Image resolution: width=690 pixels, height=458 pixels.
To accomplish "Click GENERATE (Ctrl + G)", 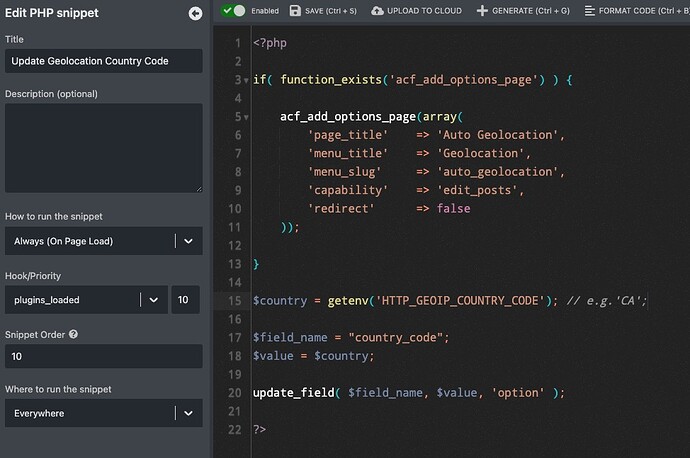I will coord(531,11).
